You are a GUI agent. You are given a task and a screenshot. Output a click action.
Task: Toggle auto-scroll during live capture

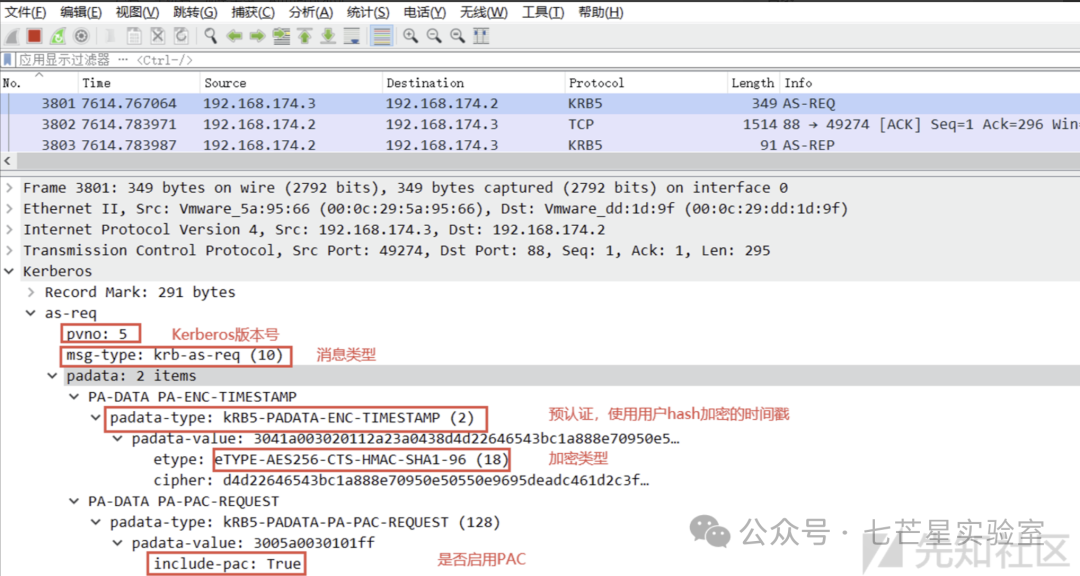tap(352, 36)
